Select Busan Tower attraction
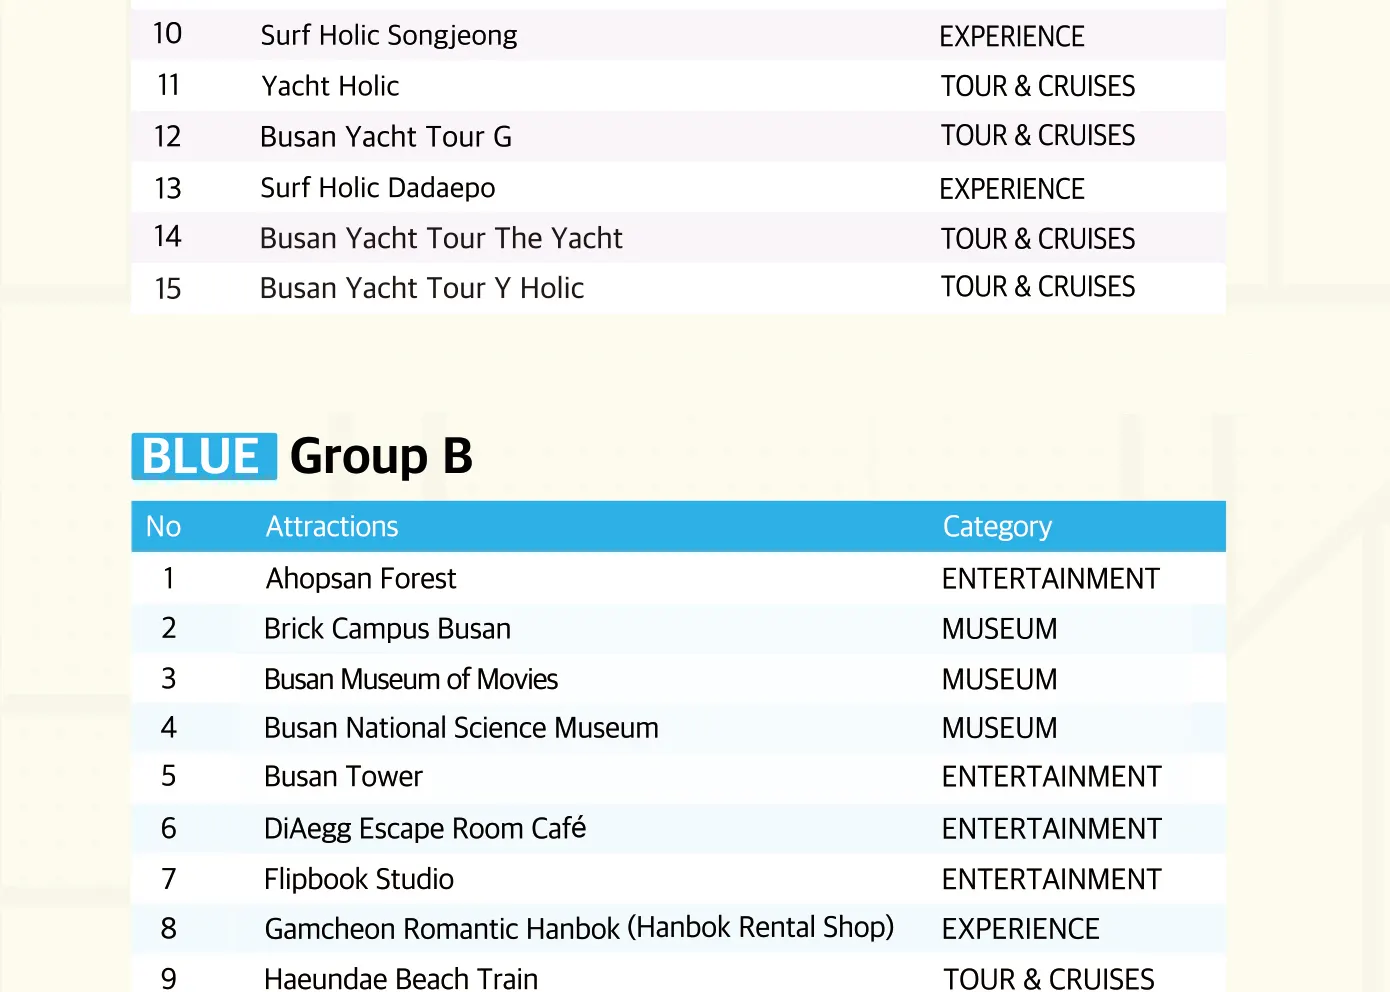 point(343,776)
